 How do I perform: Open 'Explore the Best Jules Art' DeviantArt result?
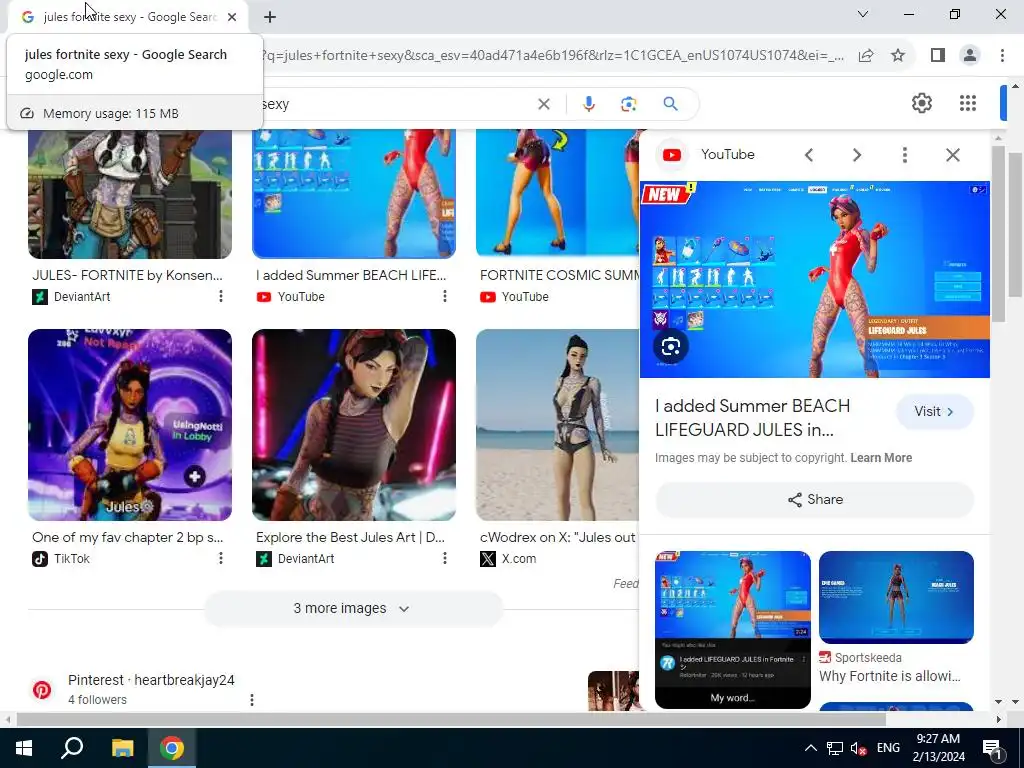350,537
